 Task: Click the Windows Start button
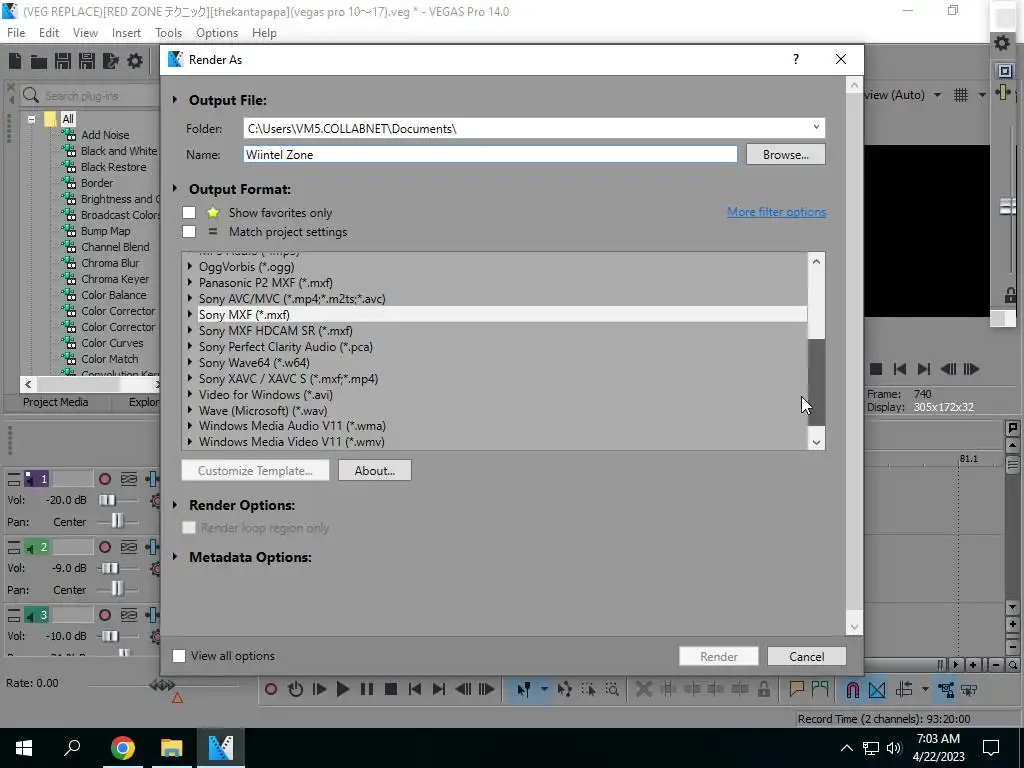click(24, 748)
